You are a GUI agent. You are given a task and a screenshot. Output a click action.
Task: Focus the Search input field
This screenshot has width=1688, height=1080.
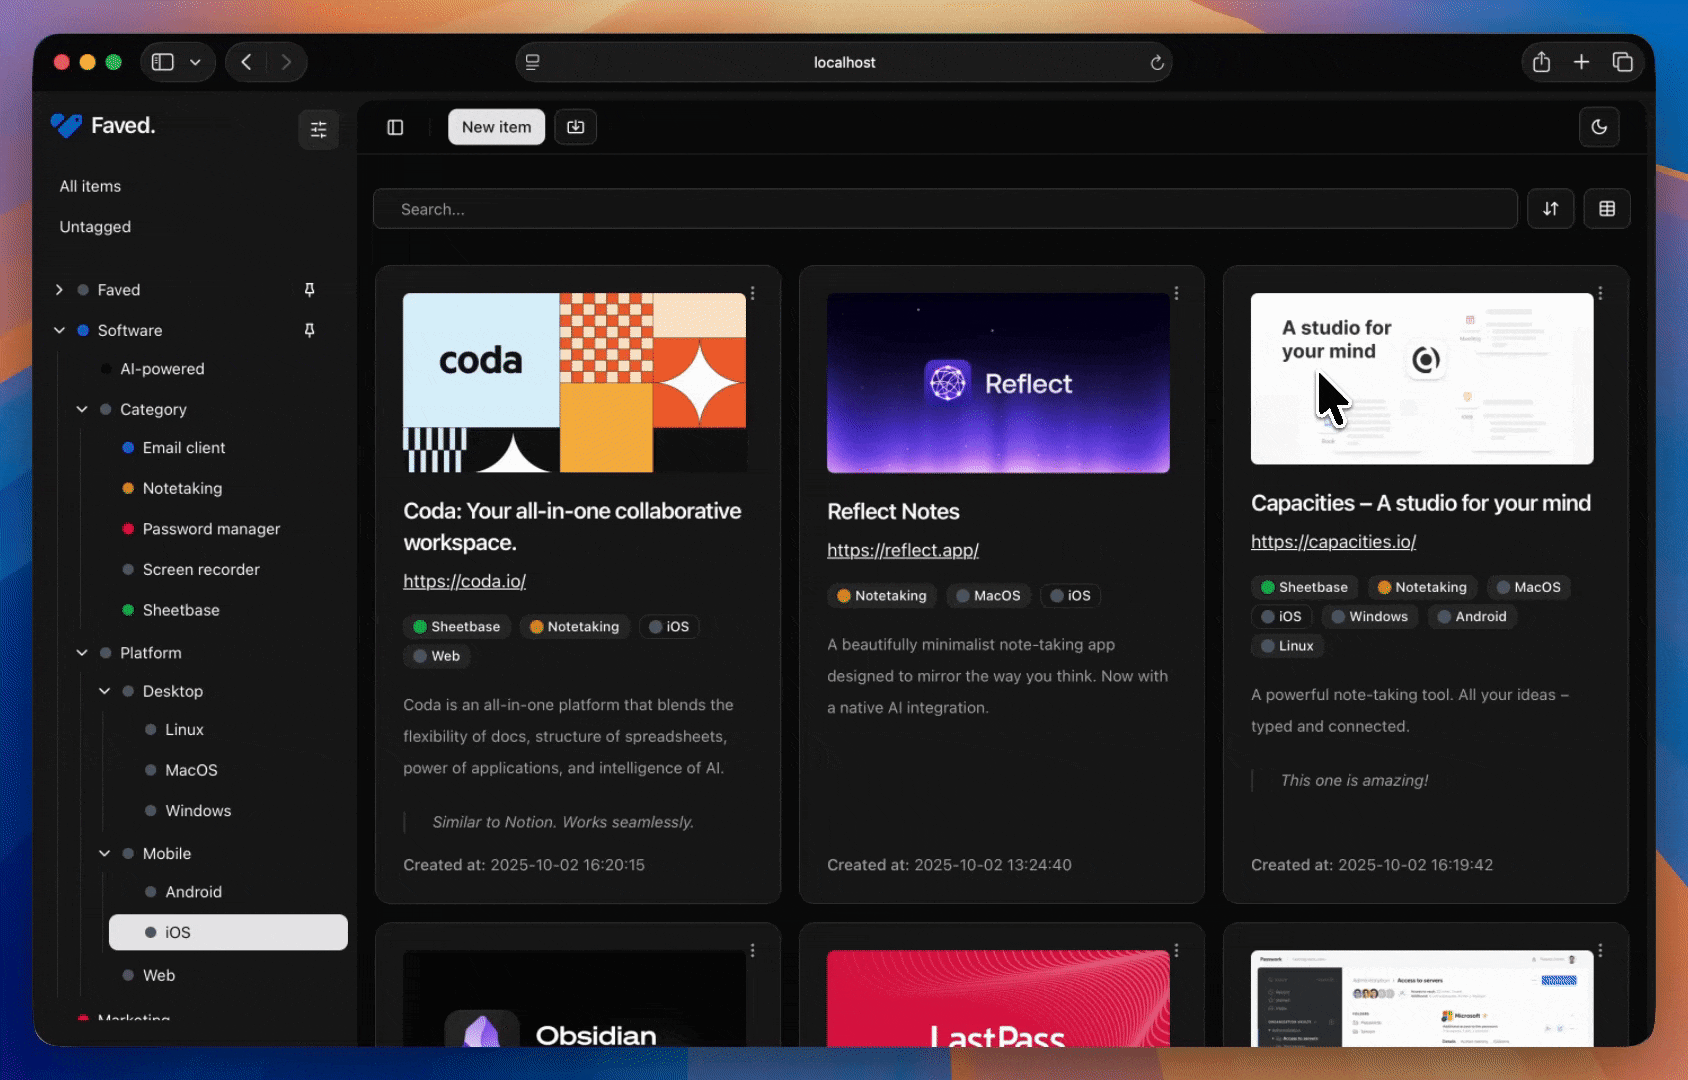coord(944,209)
